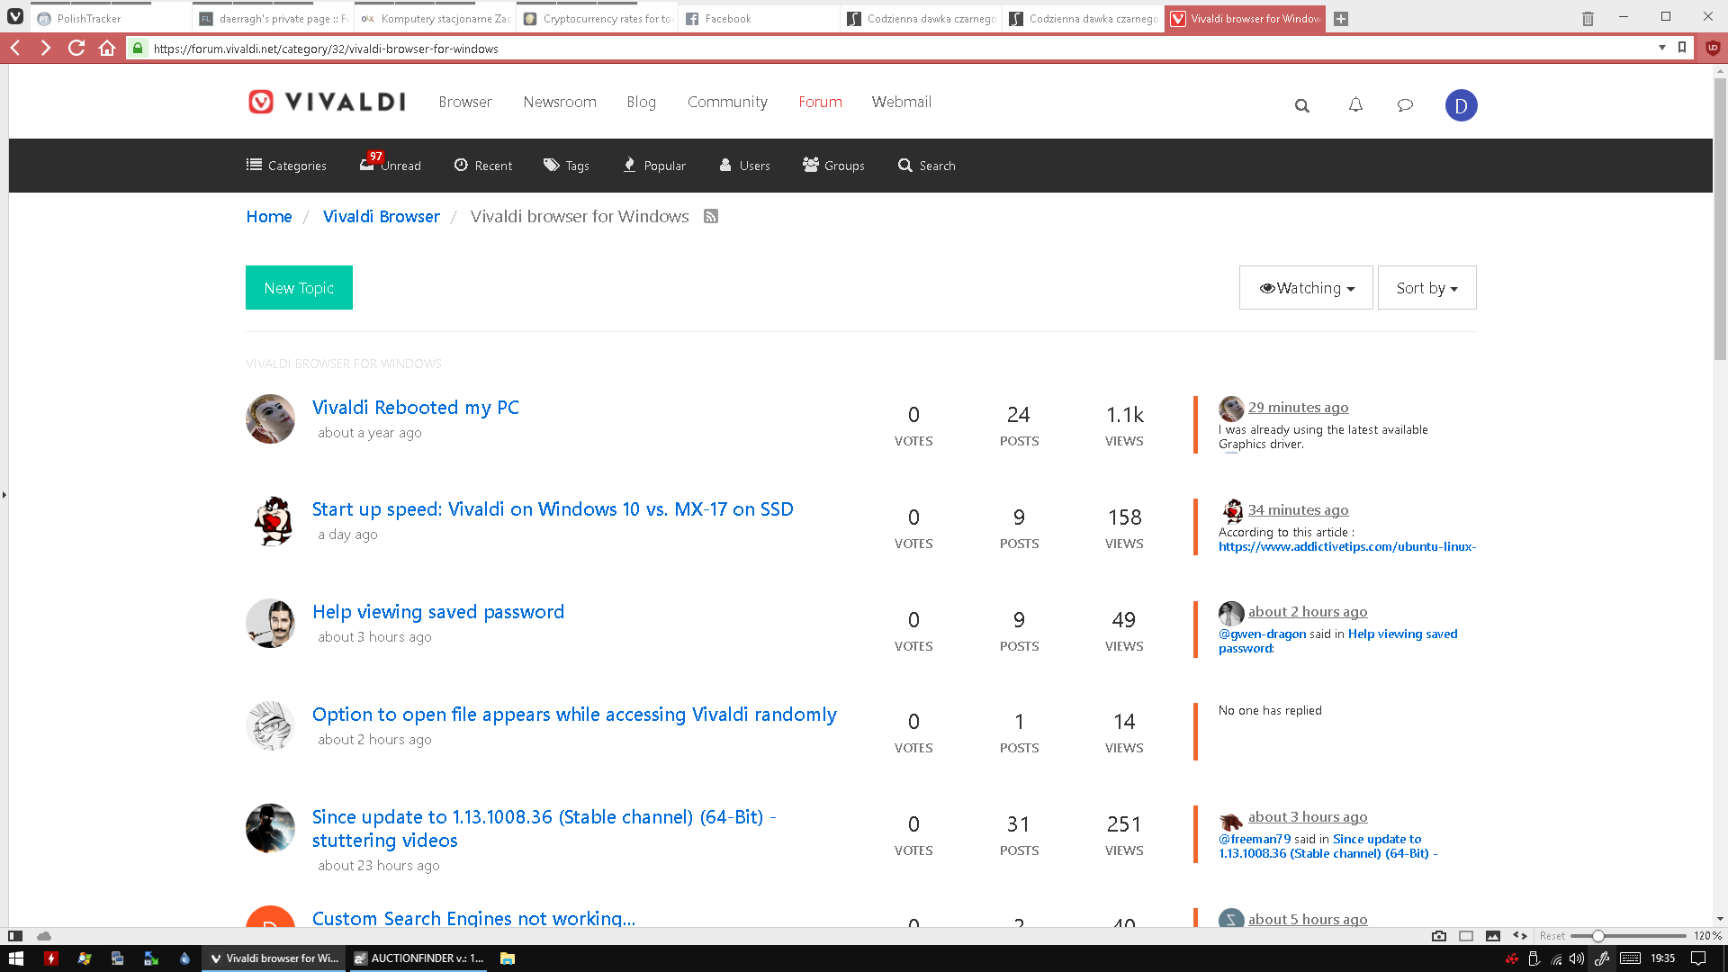
Task: Open Groups in forum navigation
Action: pyautogui.click(x=833, y=165)
